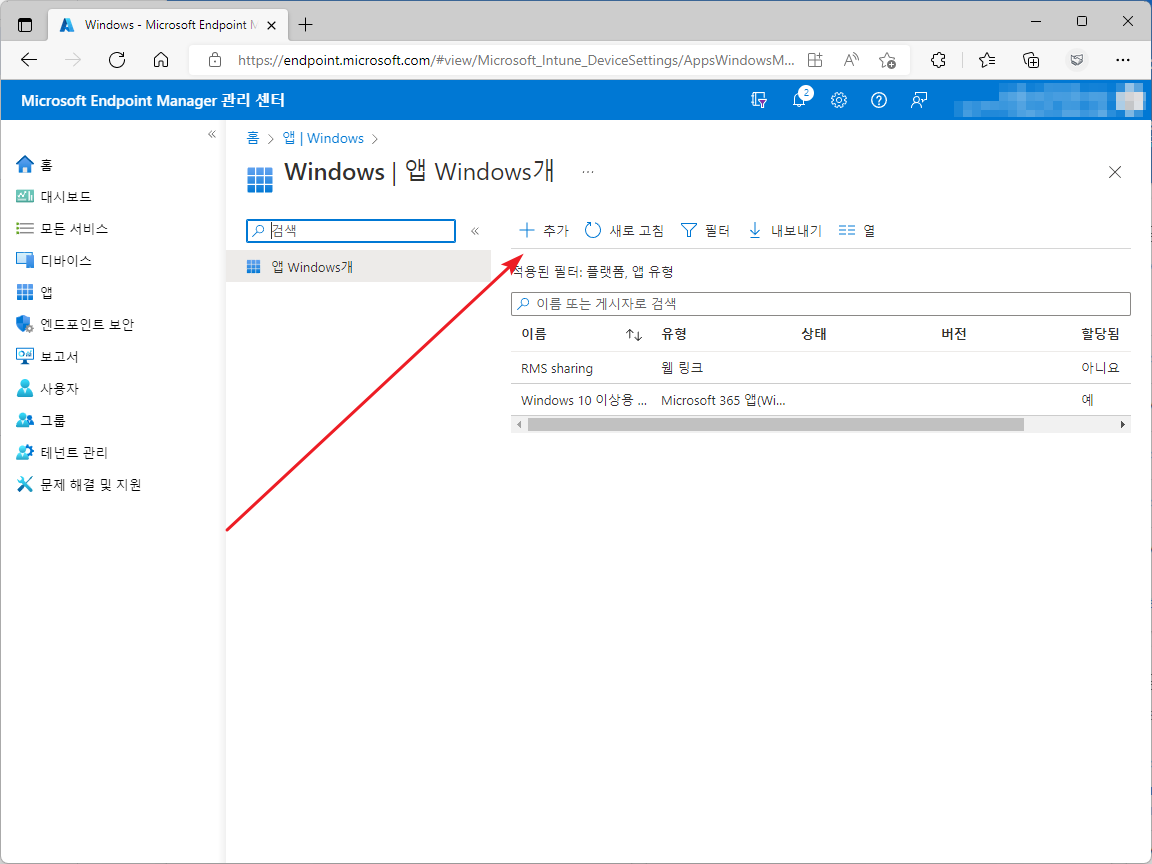This screenshot has height=864, width=1152.
Task: Open portal settings gear icon
Action: (x=839, y=100)
